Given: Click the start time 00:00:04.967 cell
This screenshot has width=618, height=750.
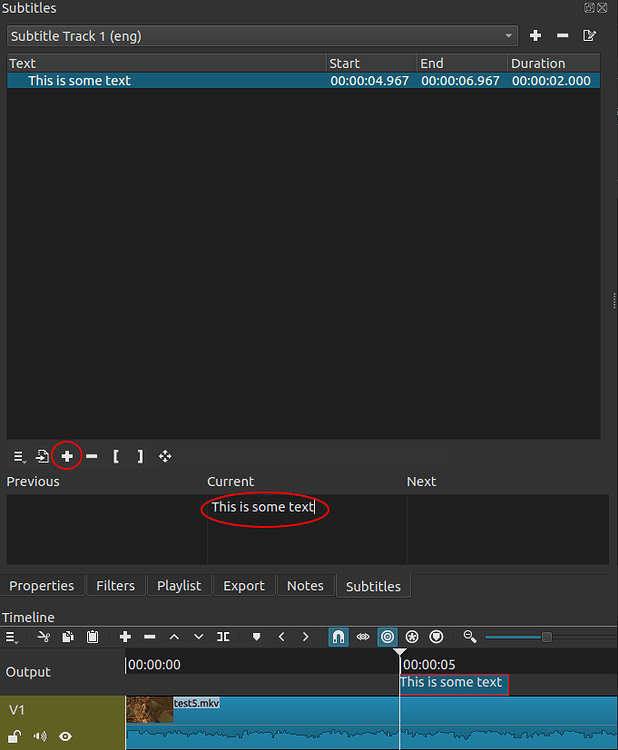Looking at the screenshot, I should 370,80.
